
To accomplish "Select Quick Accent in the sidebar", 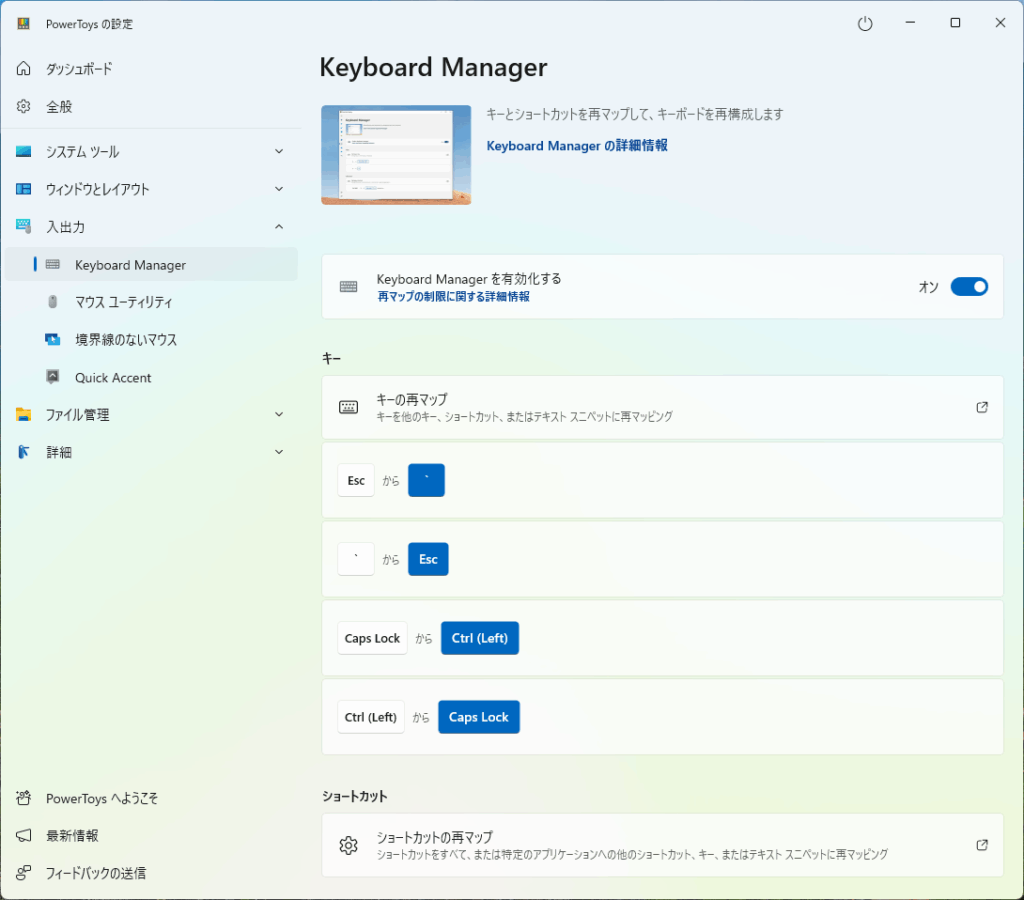I will point(151,377).
